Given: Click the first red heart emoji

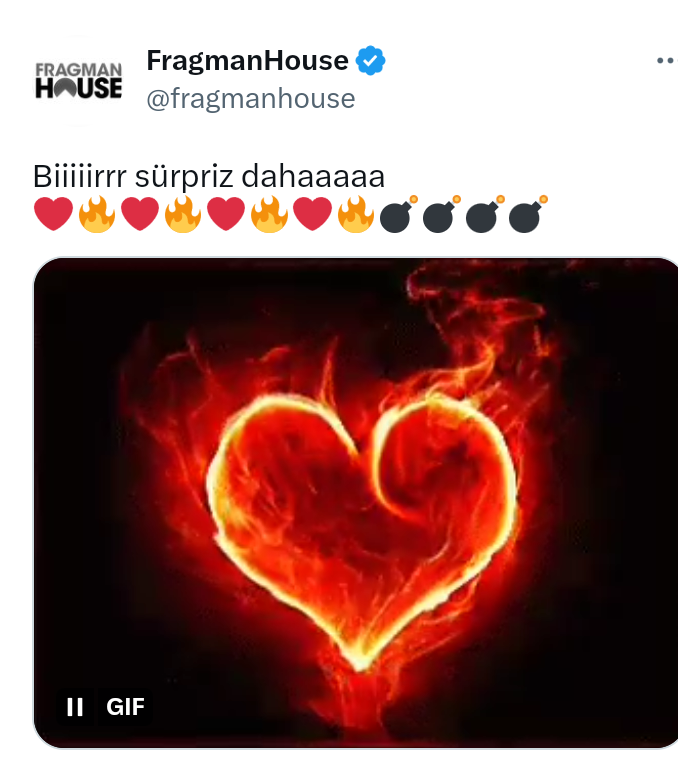Looking at the screenshot, I should [53, 214].
